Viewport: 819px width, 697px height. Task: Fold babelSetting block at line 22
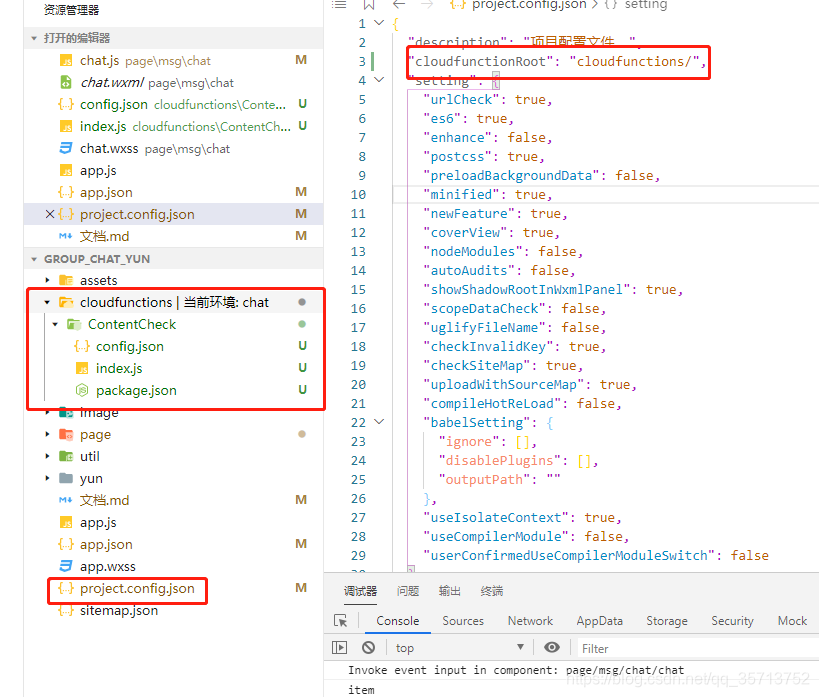(380, 422)
